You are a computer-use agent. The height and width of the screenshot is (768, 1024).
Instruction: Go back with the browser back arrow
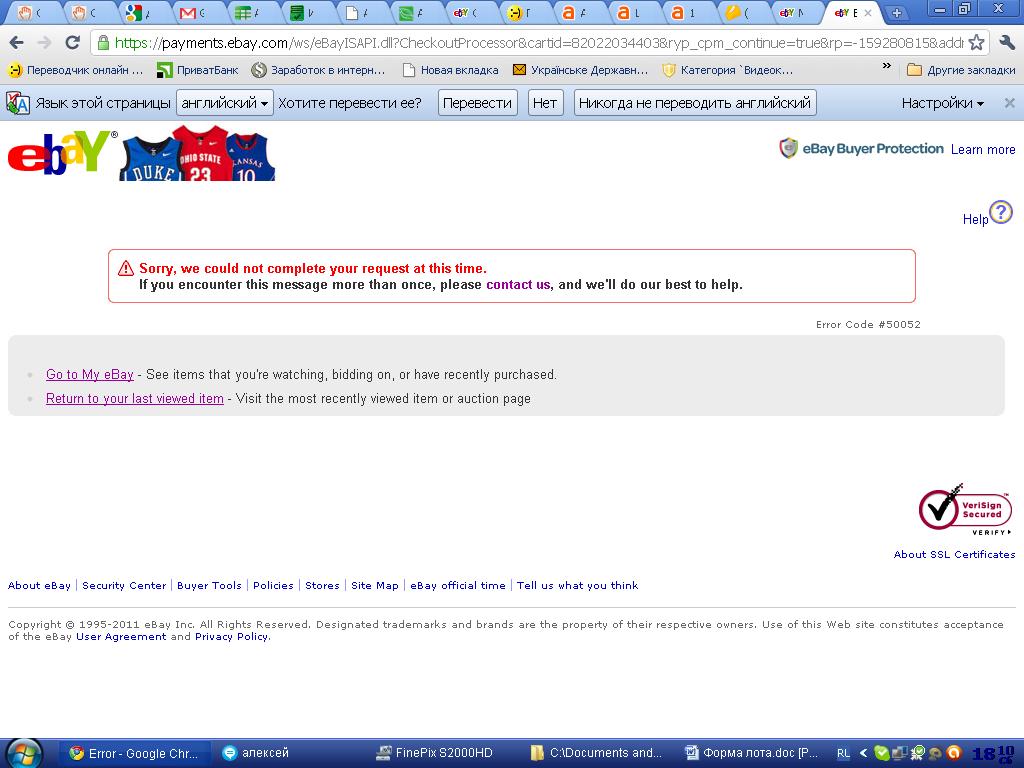16,43
